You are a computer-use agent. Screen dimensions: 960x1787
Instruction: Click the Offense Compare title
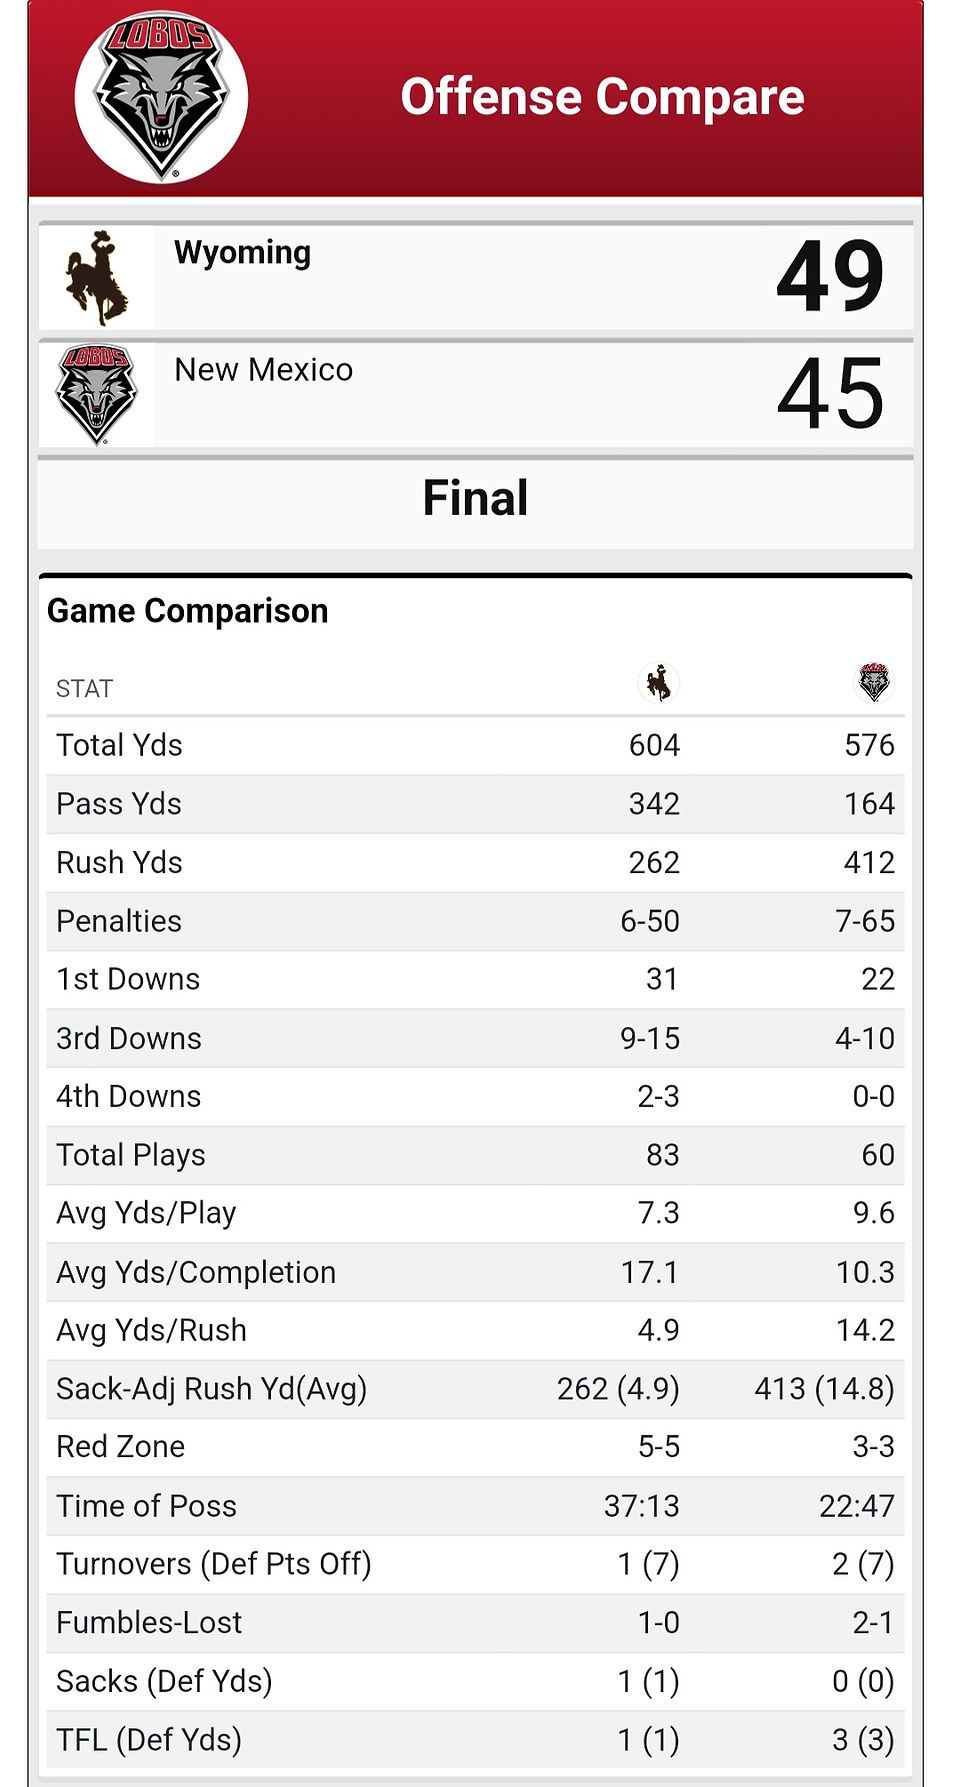[602, 97]
